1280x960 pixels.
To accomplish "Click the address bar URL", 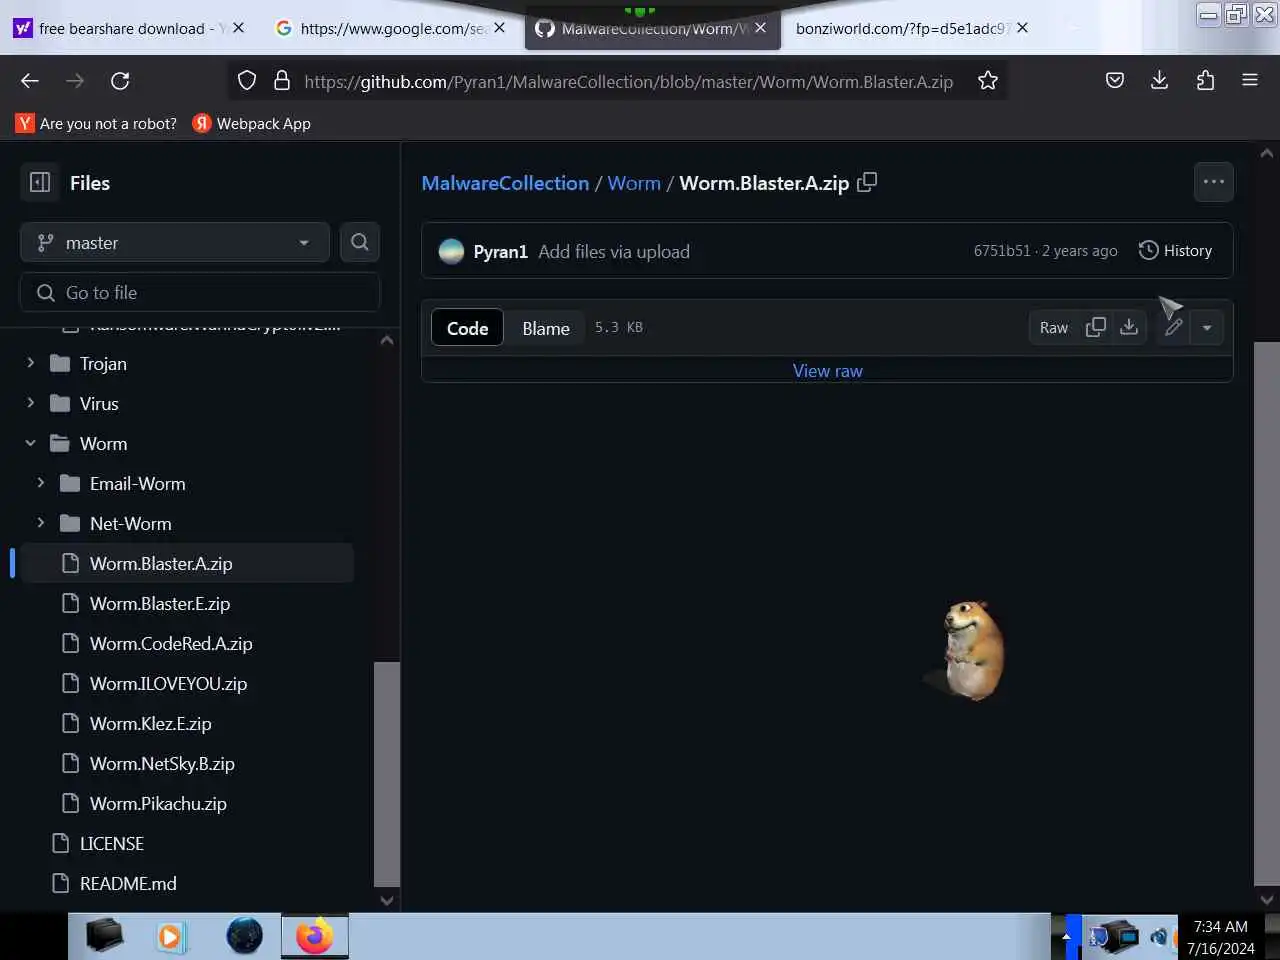I will 628,81.
